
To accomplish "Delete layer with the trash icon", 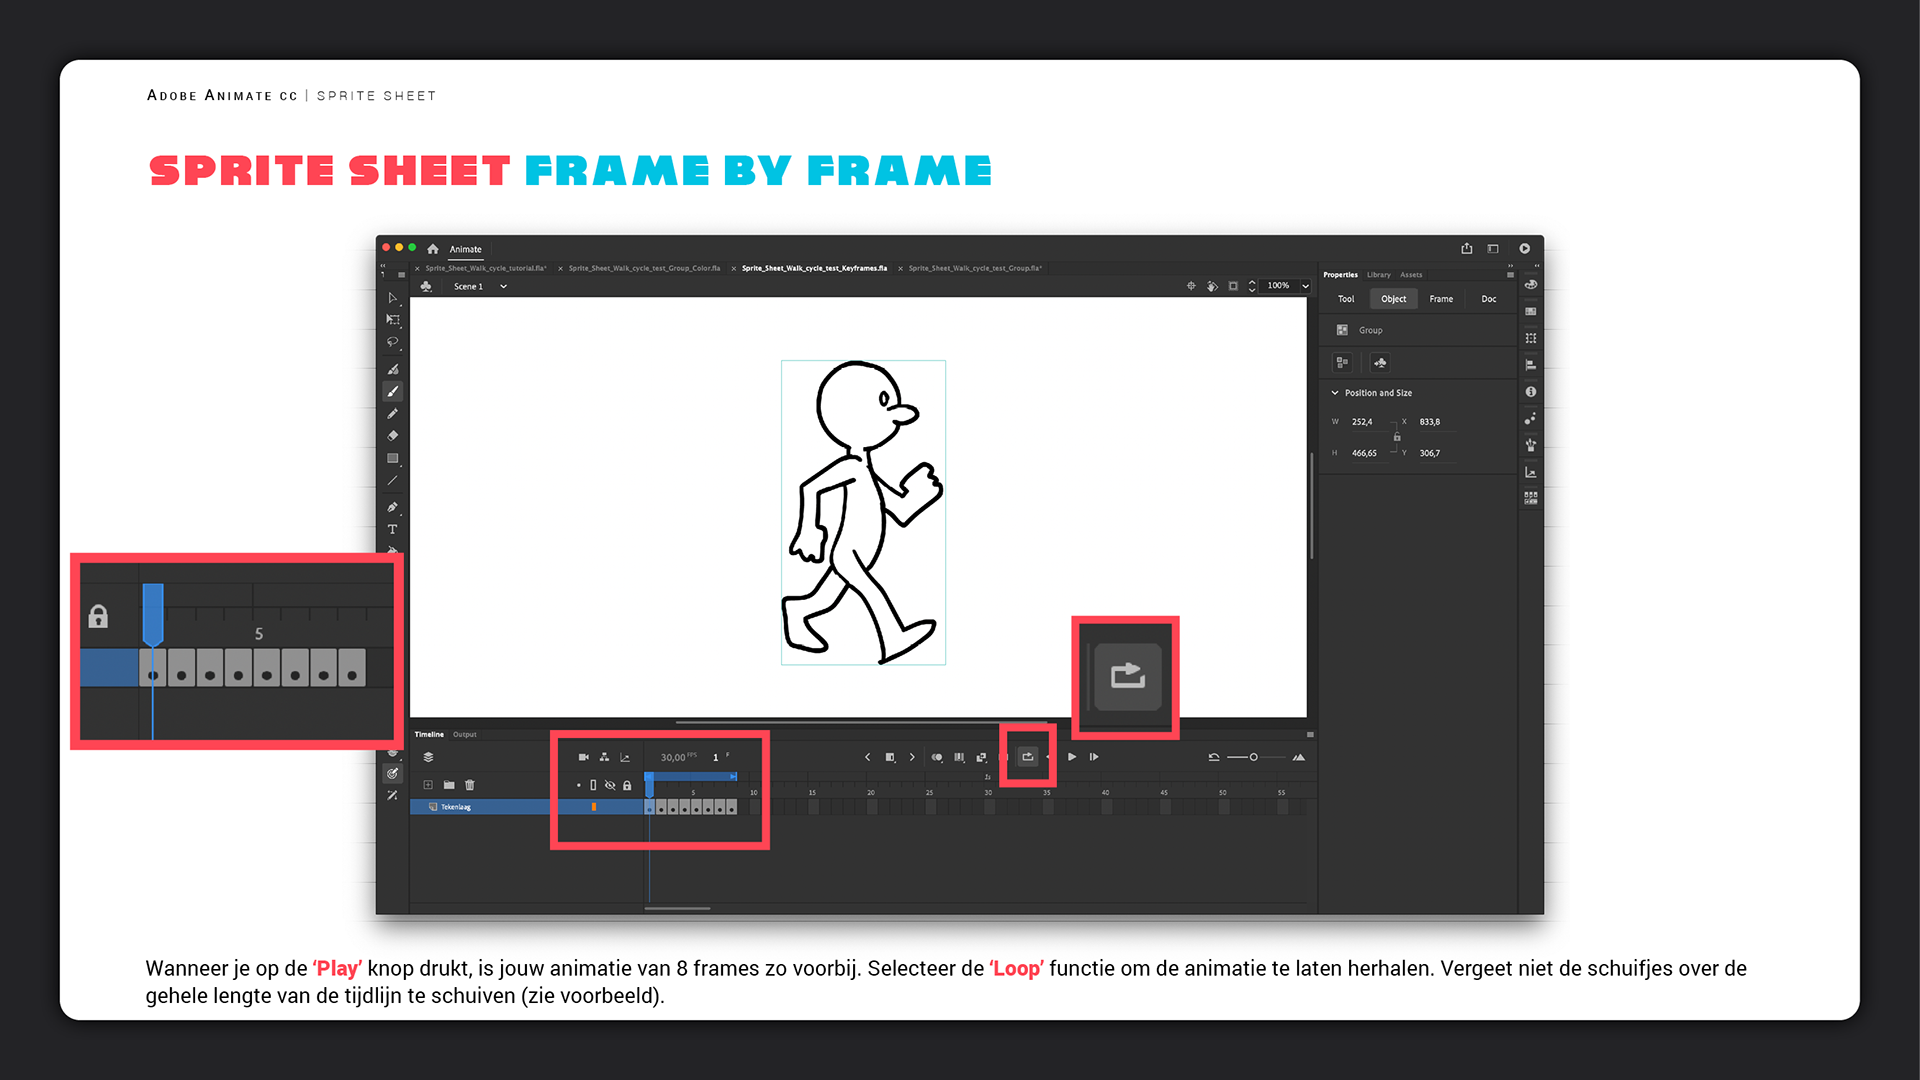I will (470, 785).
